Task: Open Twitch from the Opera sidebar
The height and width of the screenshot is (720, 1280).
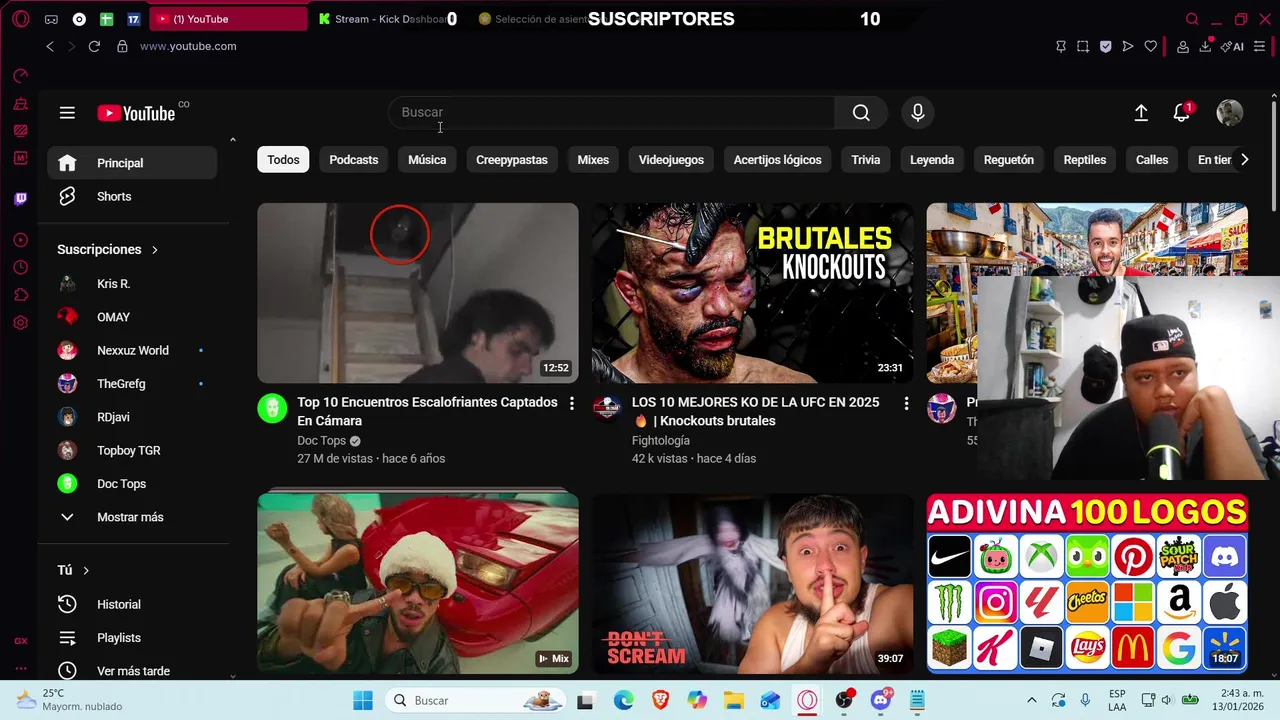Action: point(20,198)
